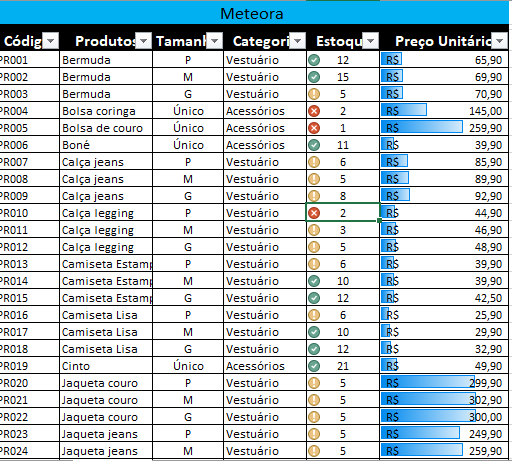The width and height of the screenshot is (512, 461).
Task: Click yellow warning icon for PR024 Jaqueta jeans
Action: pos(314,451)
